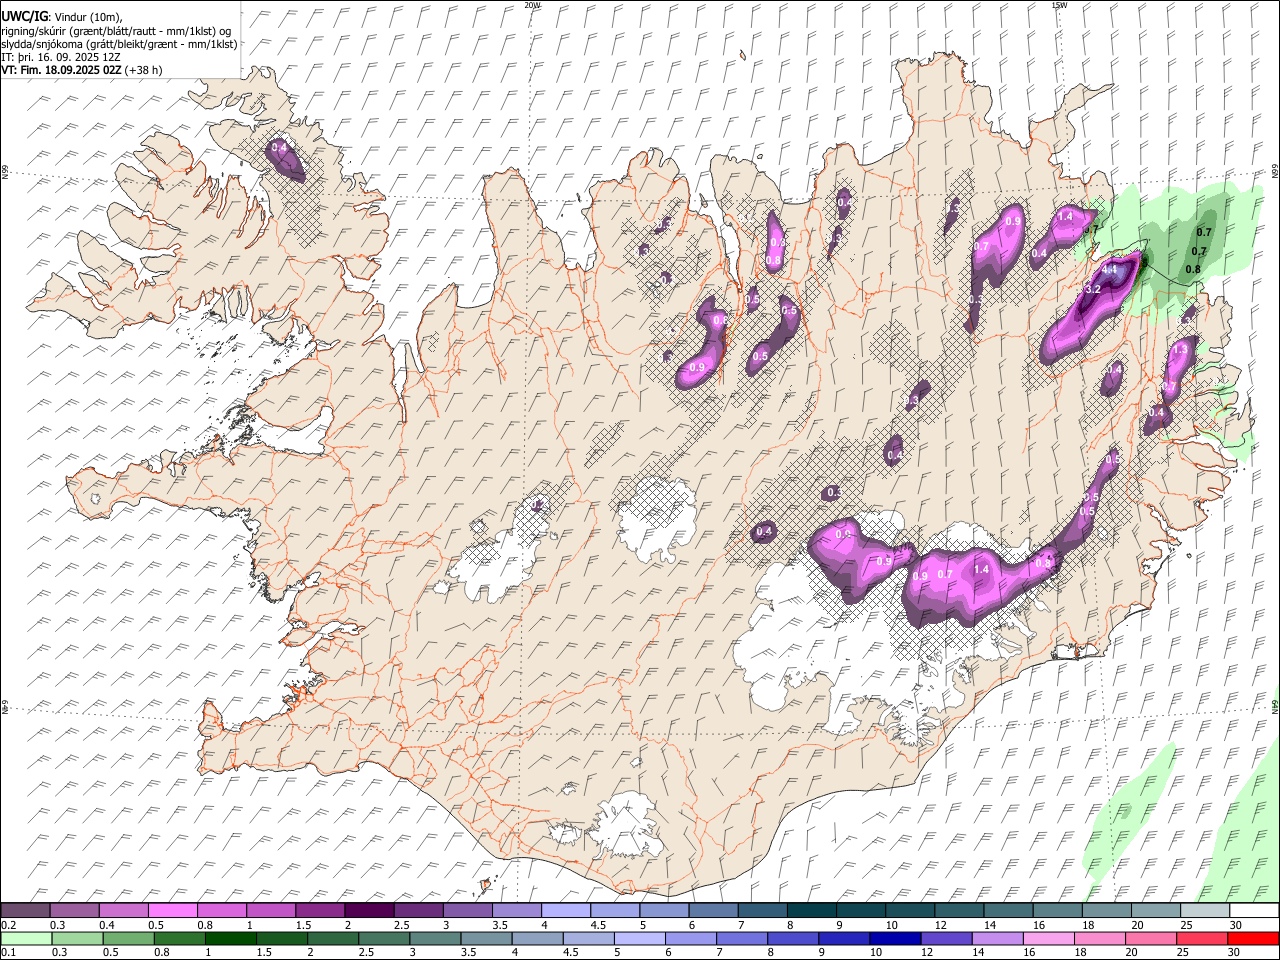
Task: Click the darkest purple swatch between 2 and 2.5
Action: pyautogui.click(x=368, y=910)
